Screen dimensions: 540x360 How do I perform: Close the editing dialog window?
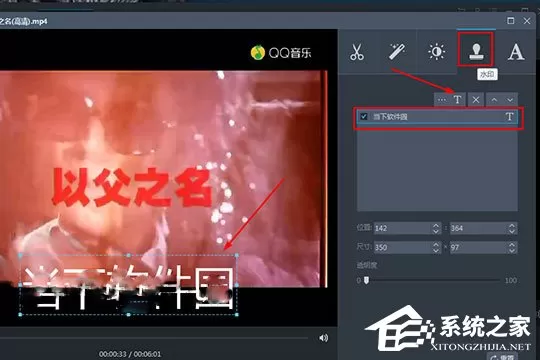point(527,21)
